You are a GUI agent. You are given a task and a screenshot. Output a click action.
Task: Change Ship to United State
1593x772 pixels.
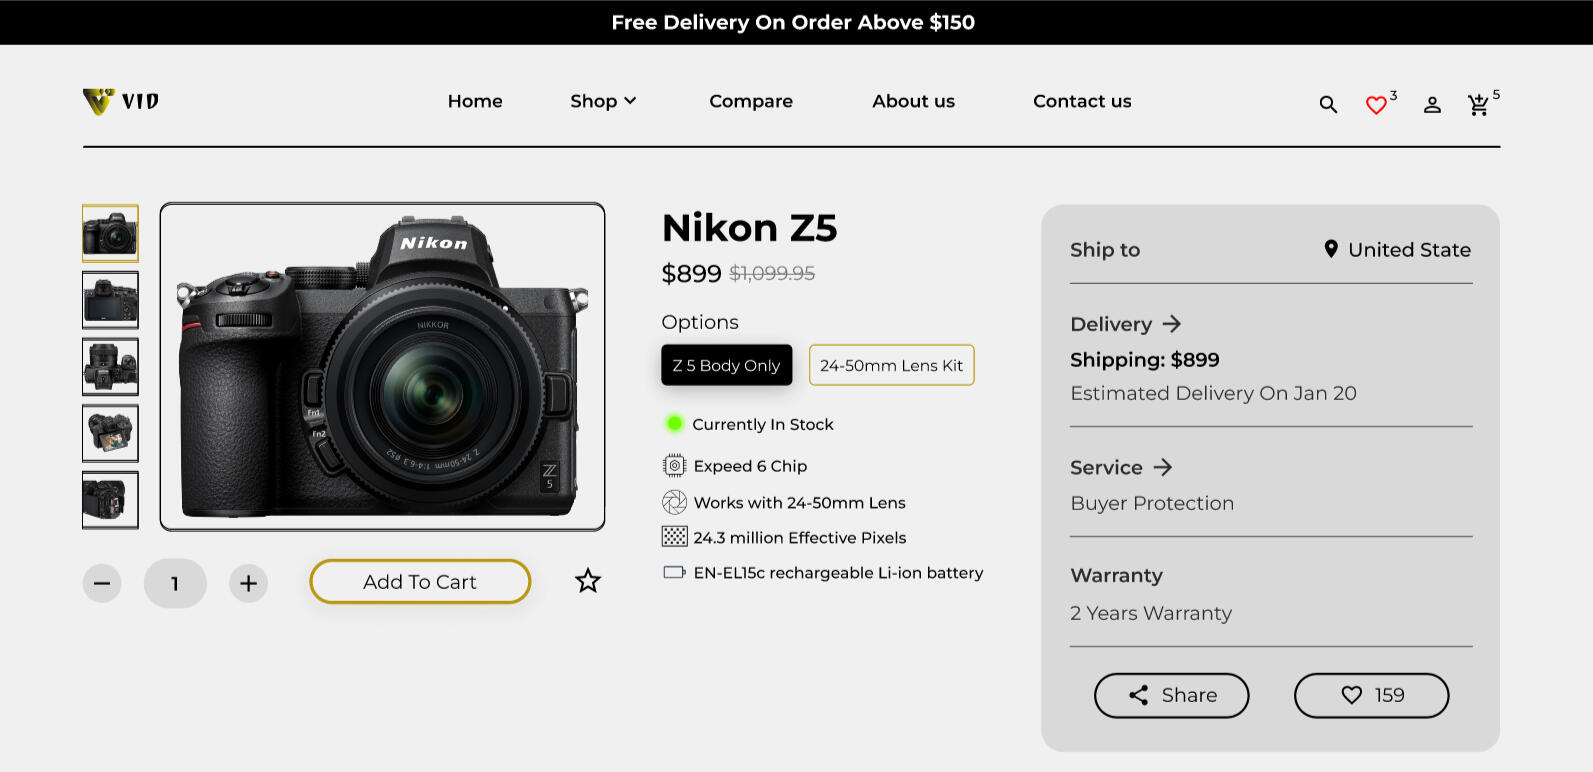(x=1397, y=249)
